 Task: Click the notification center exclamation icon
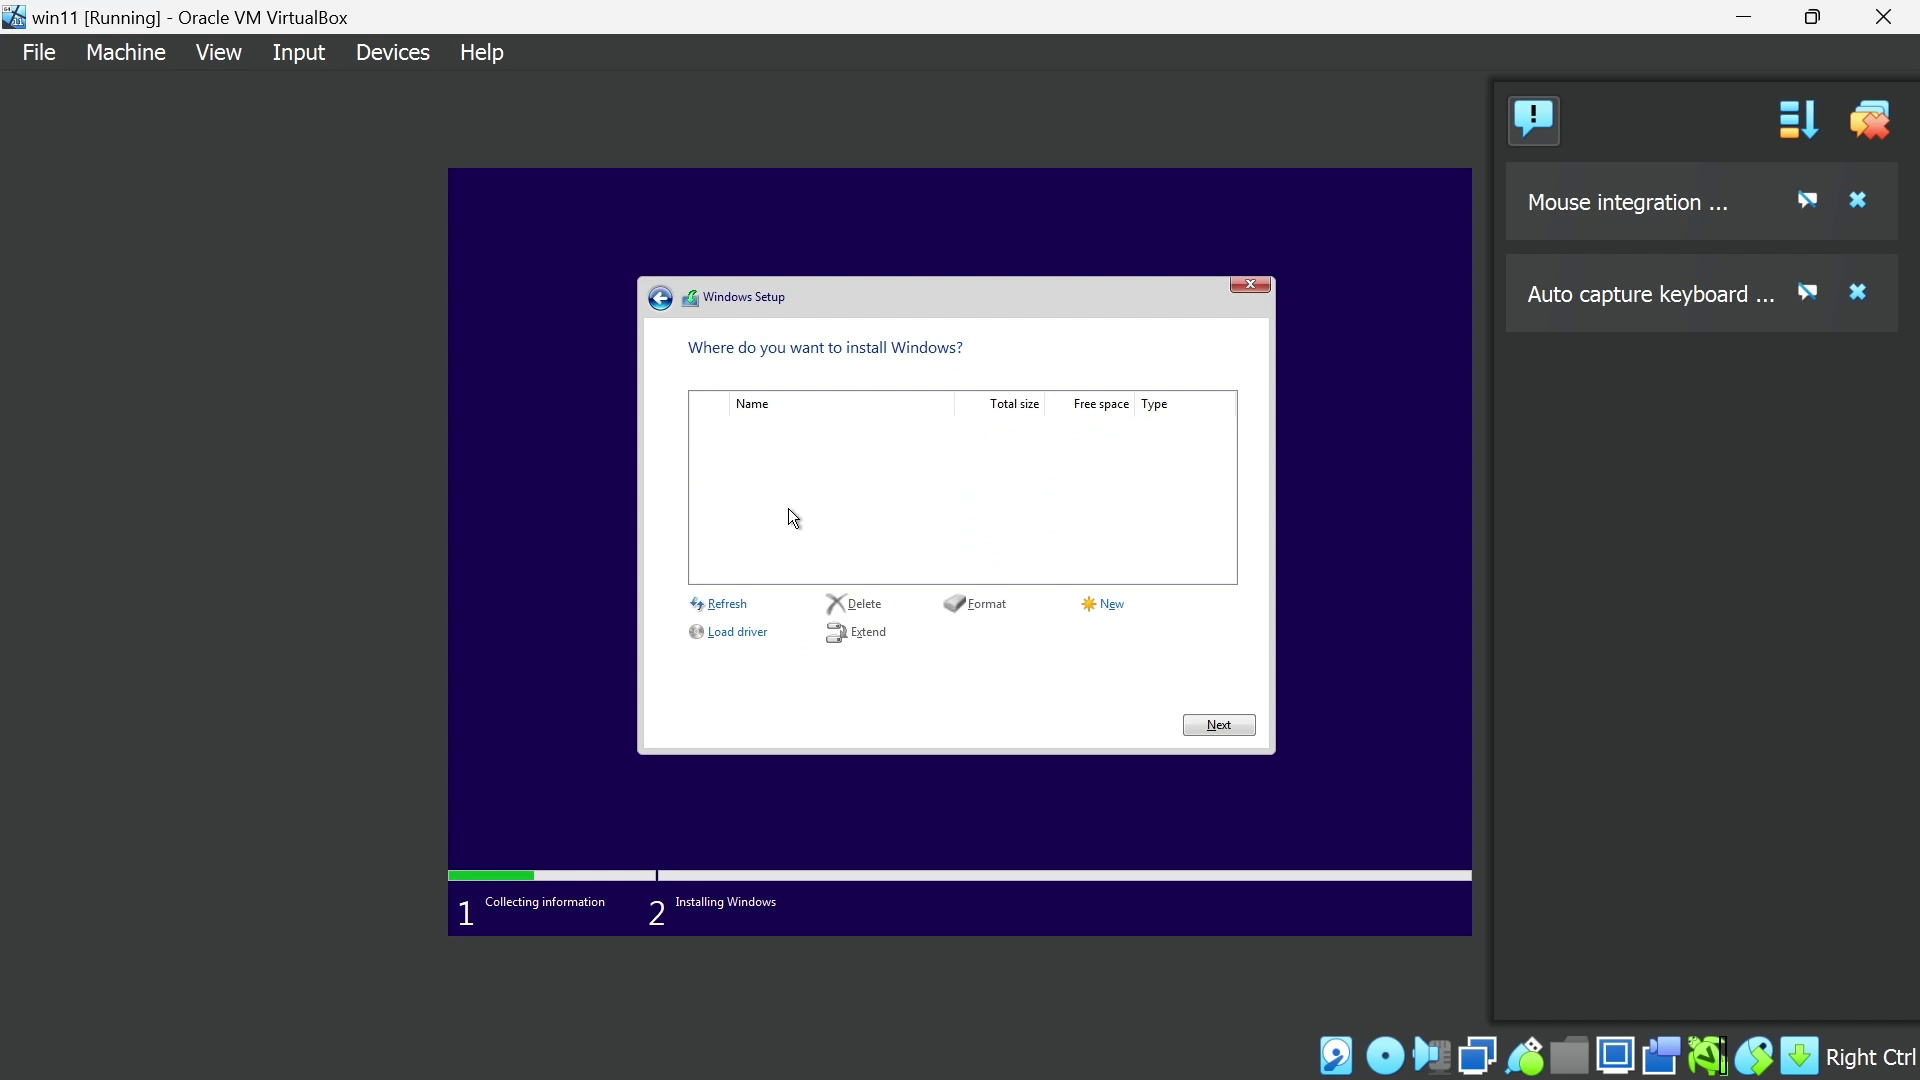(x=1534, y=120)
